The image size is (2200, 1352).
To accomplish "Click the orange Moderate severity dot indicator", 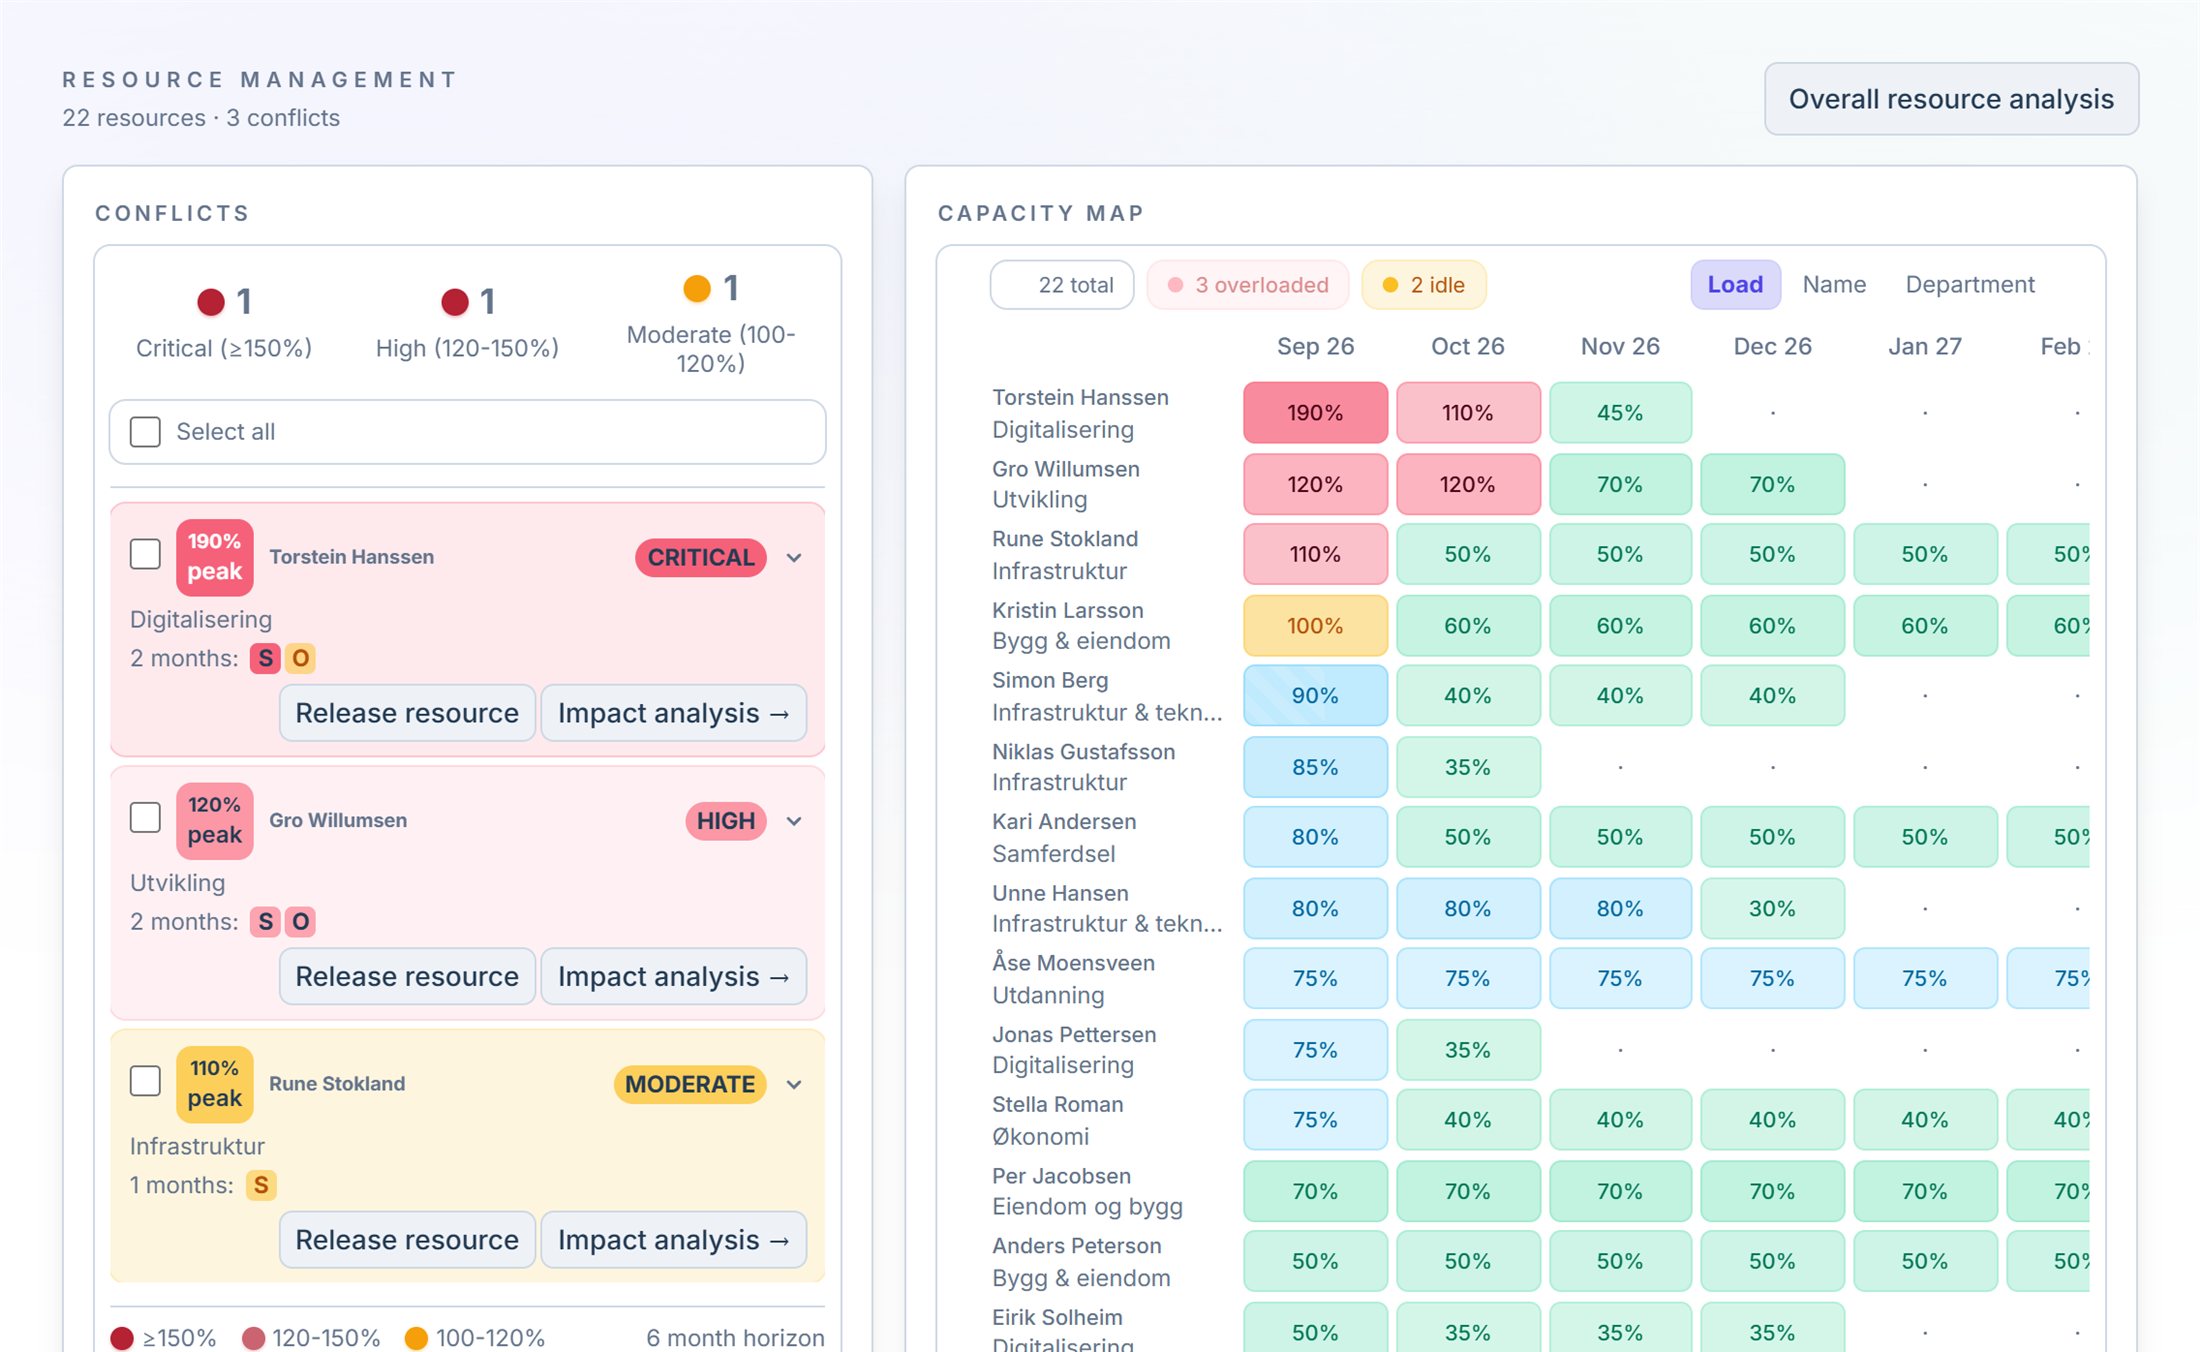I will pyautogui.click(x=697, y=288).
